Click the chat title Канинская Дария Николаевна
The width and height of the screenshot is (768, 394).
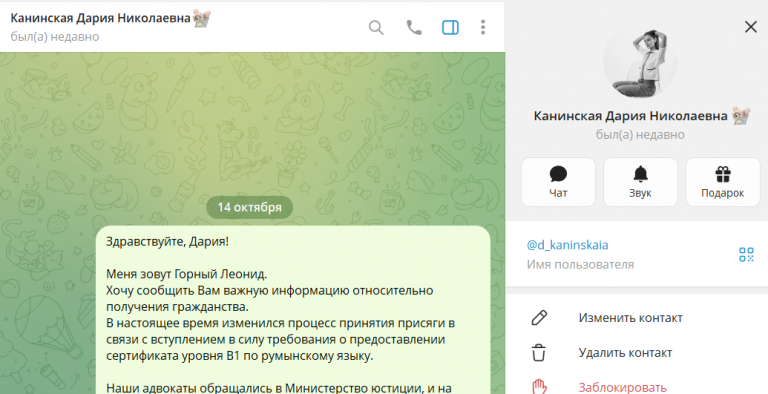pos(100,18)
